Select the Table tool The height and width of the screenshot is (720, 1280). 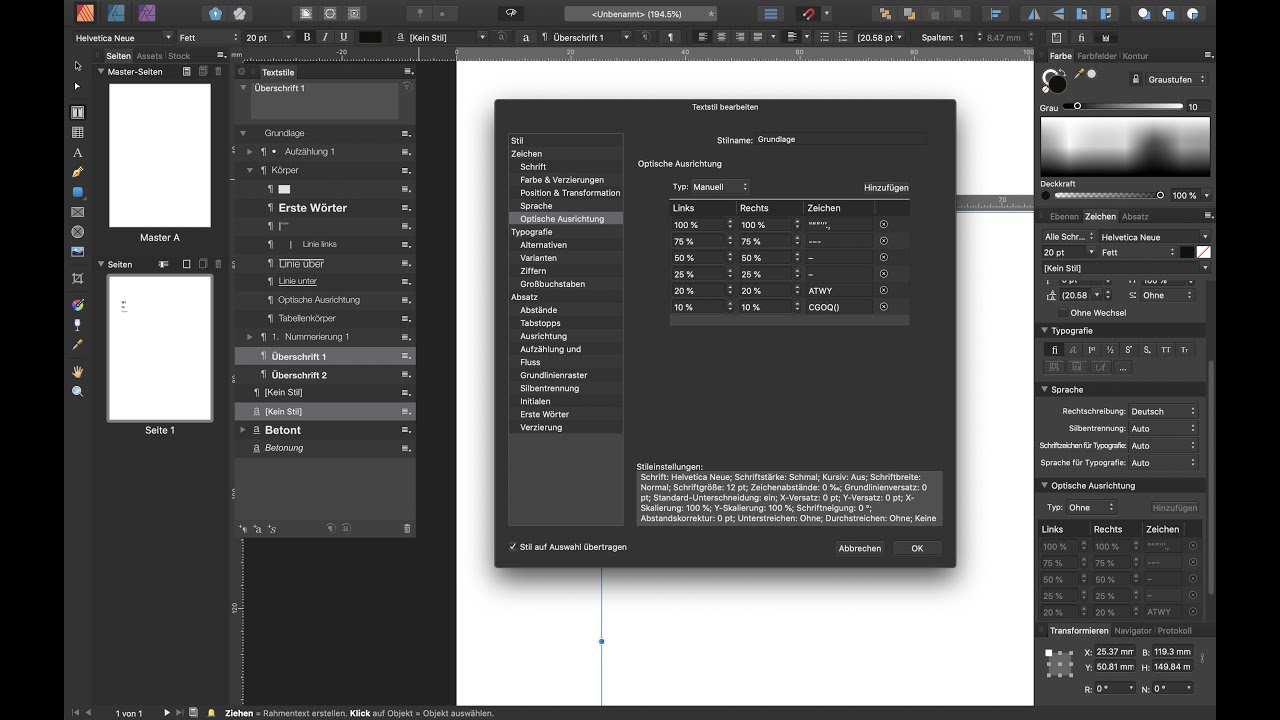78,132
